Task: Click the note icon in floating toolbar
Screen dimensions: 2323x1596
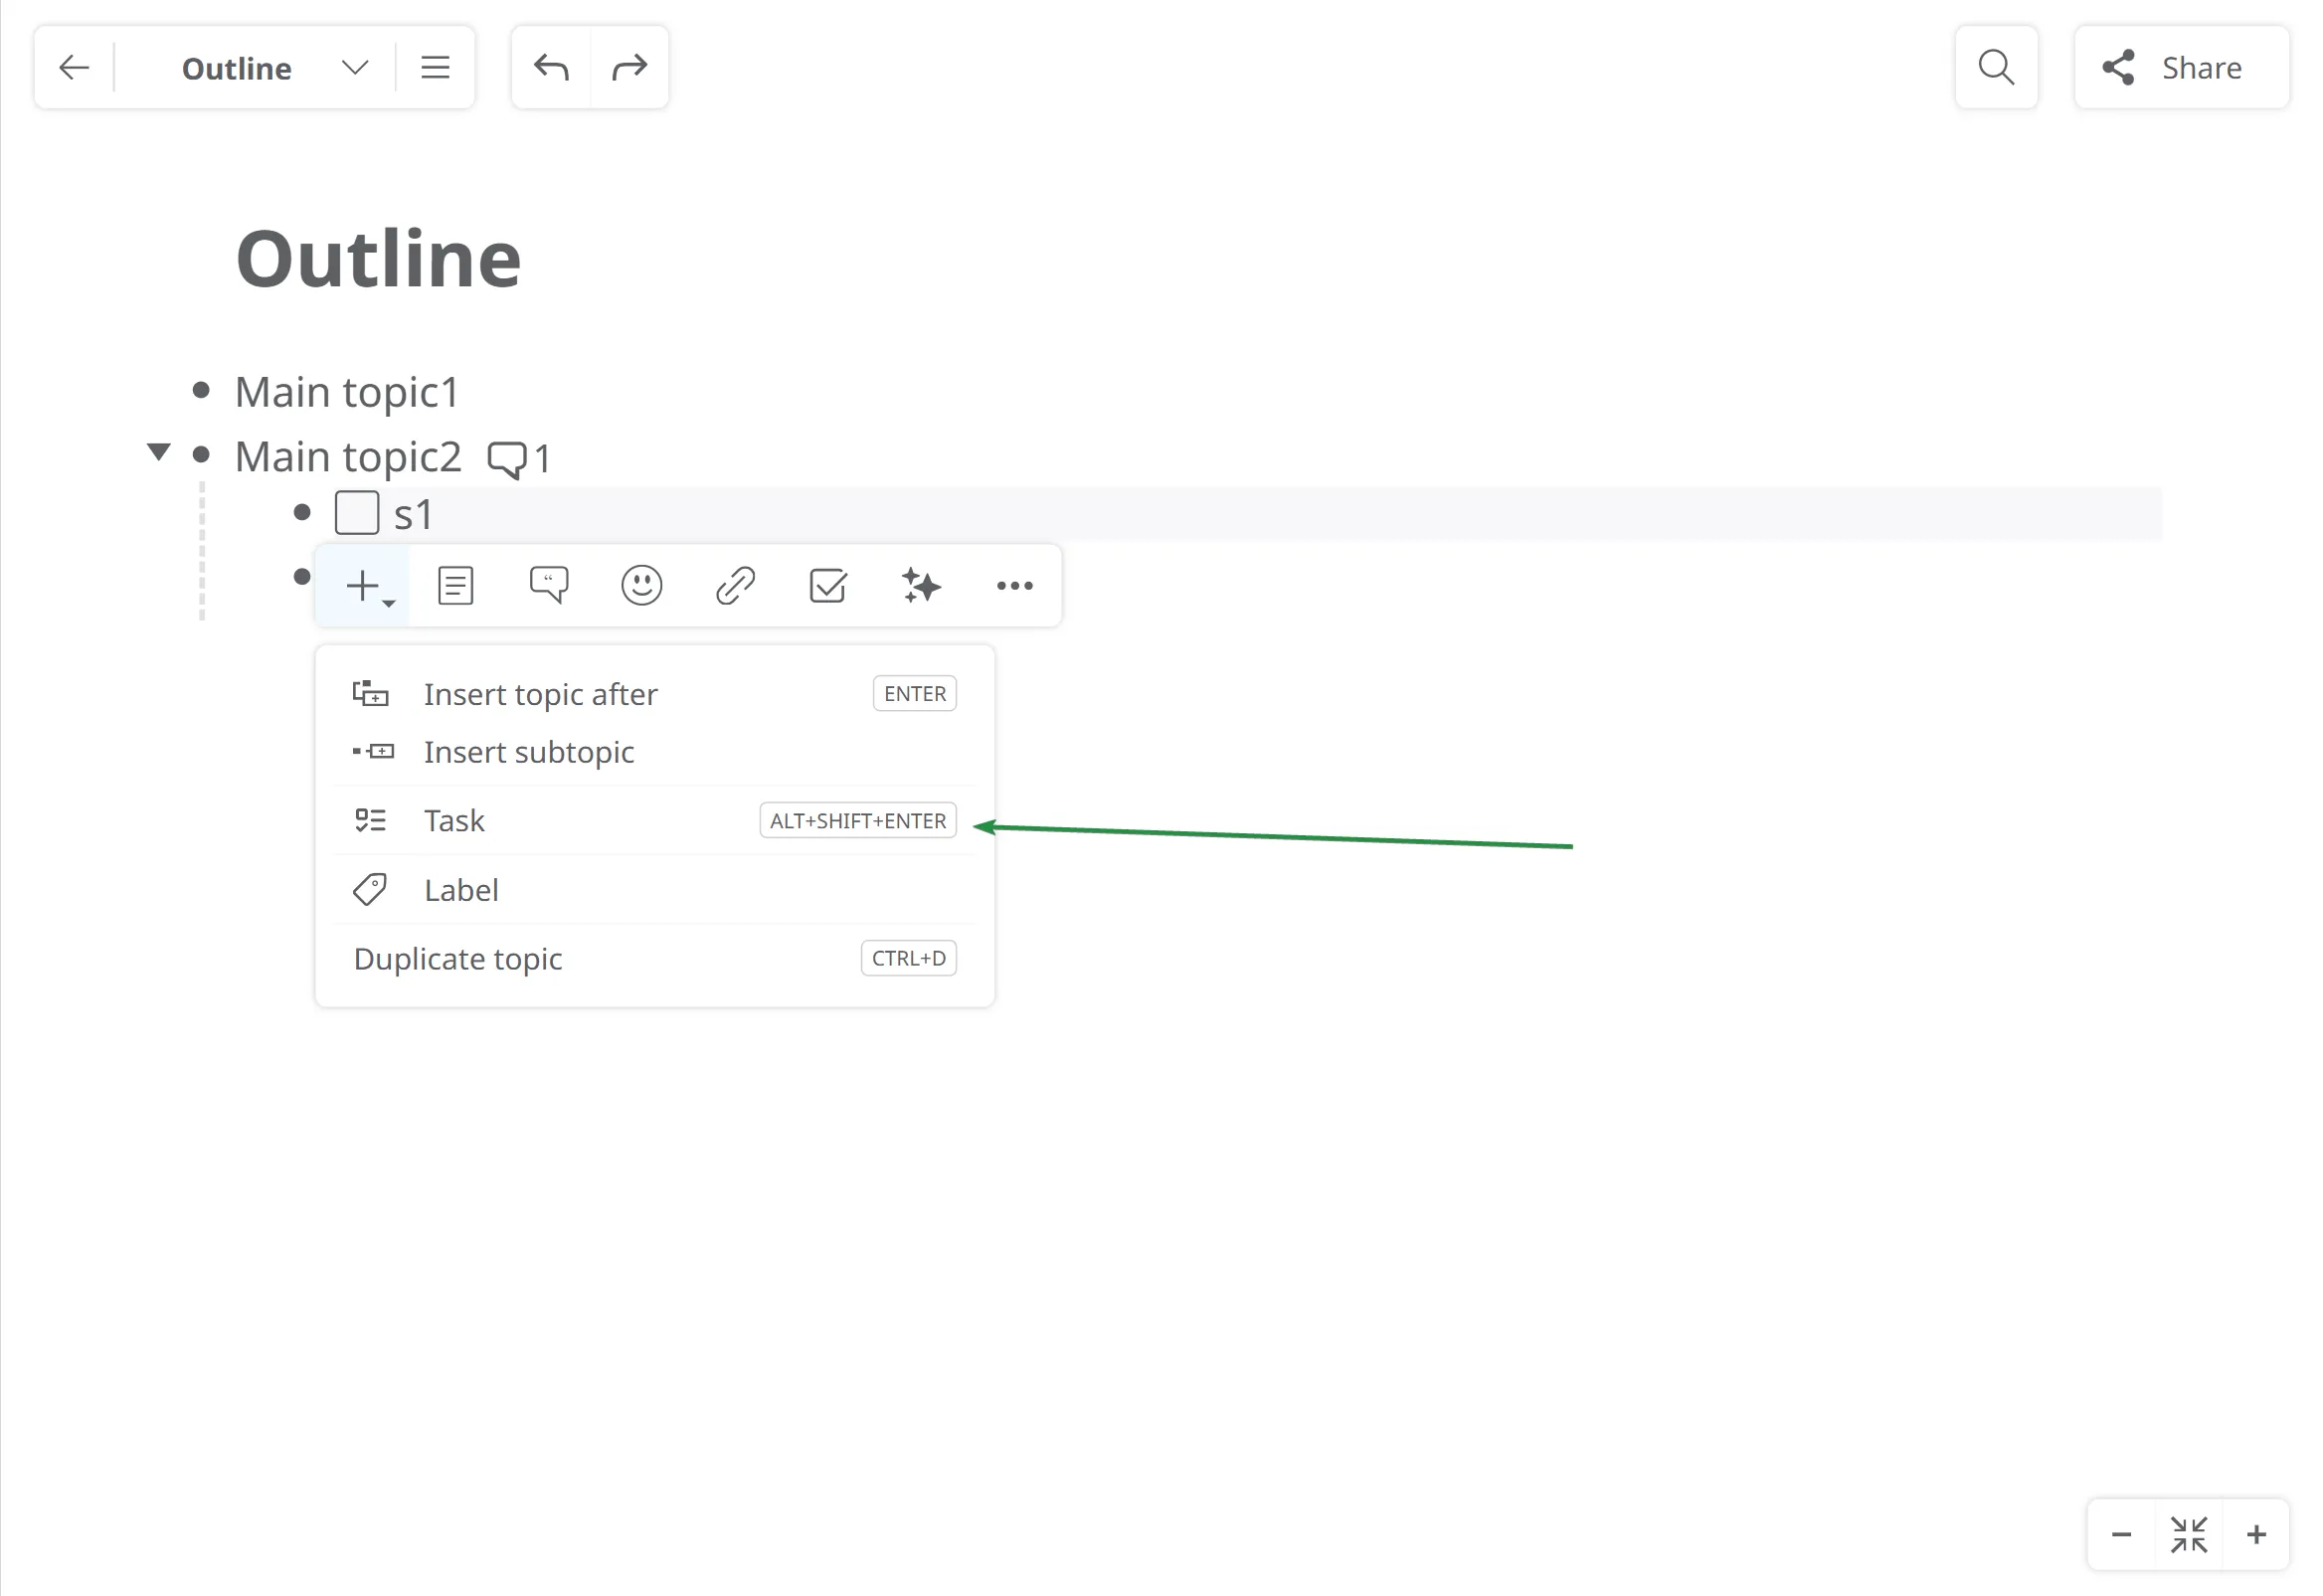Action: point(455,586)
